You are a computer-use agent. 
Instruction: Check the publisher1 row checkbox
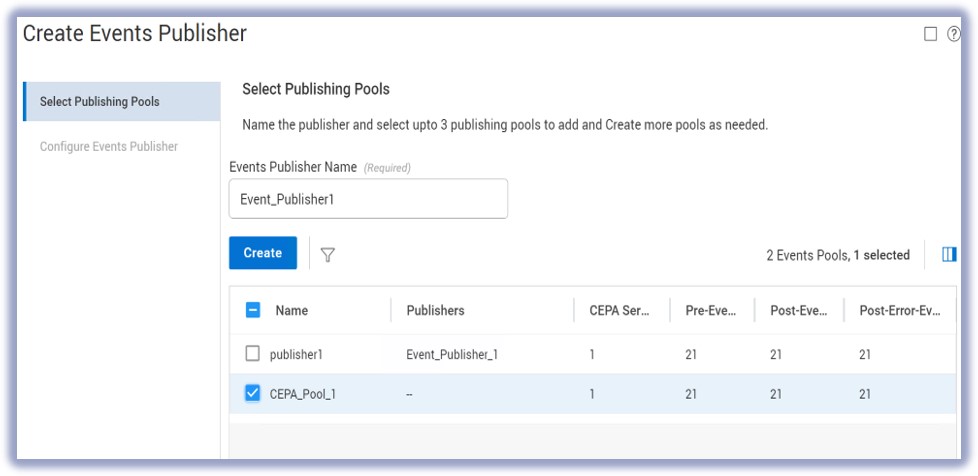[253, 353]
